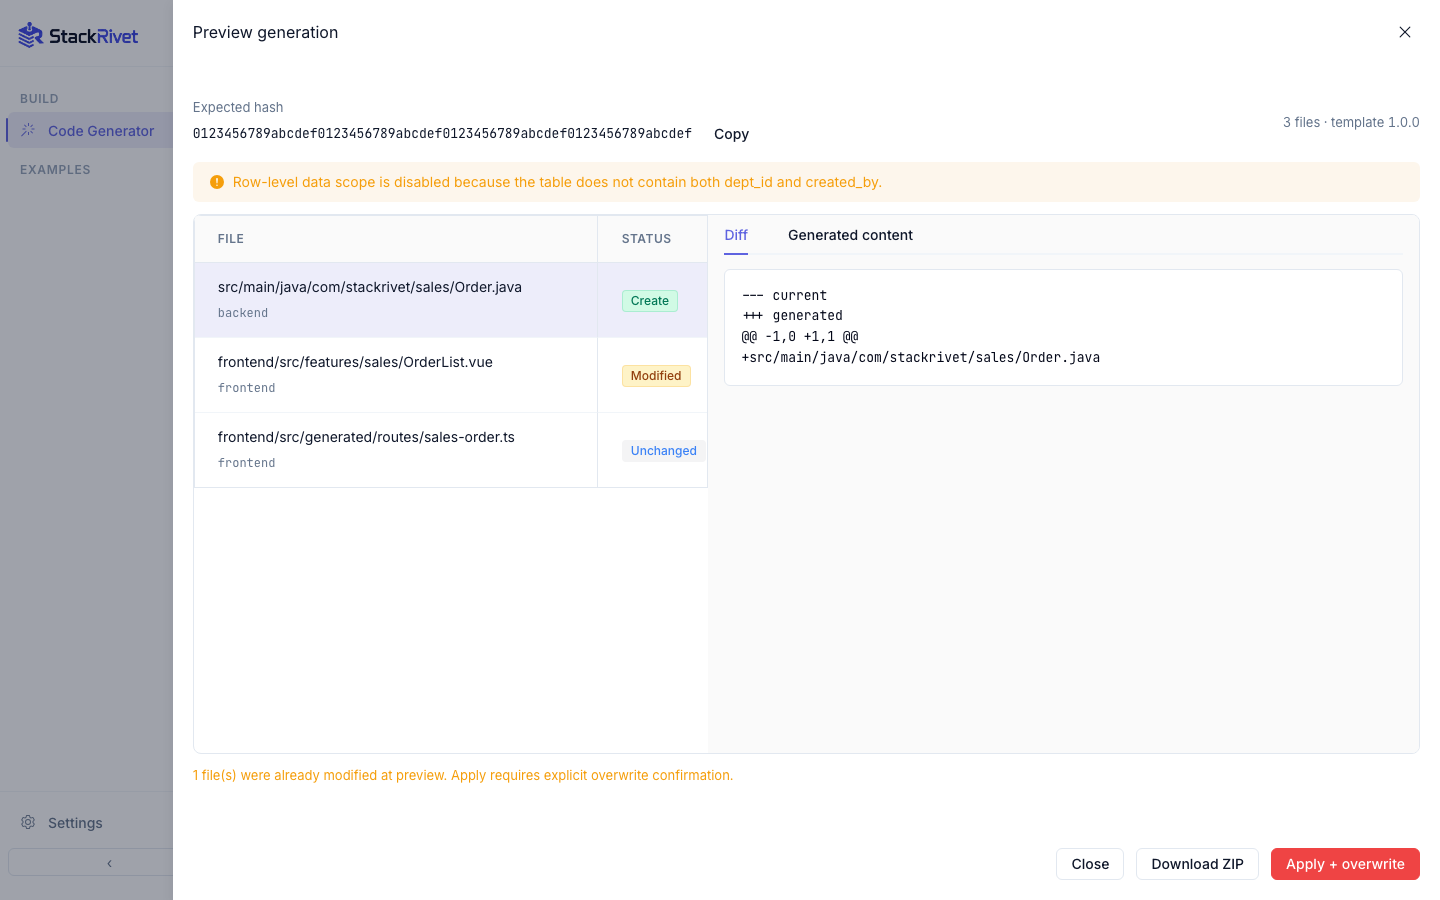Click the '@@ -1,0 +1,1 @@' diff line

[800, 337]
